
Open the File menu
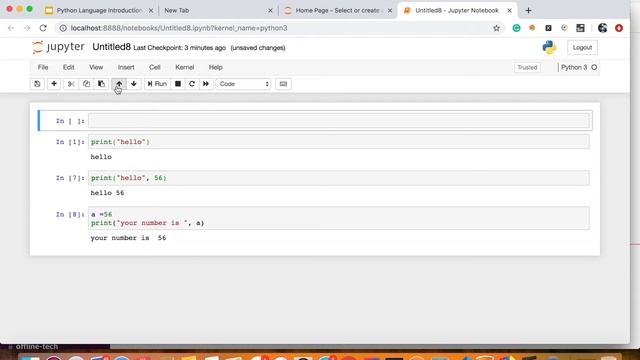(43, 67)
